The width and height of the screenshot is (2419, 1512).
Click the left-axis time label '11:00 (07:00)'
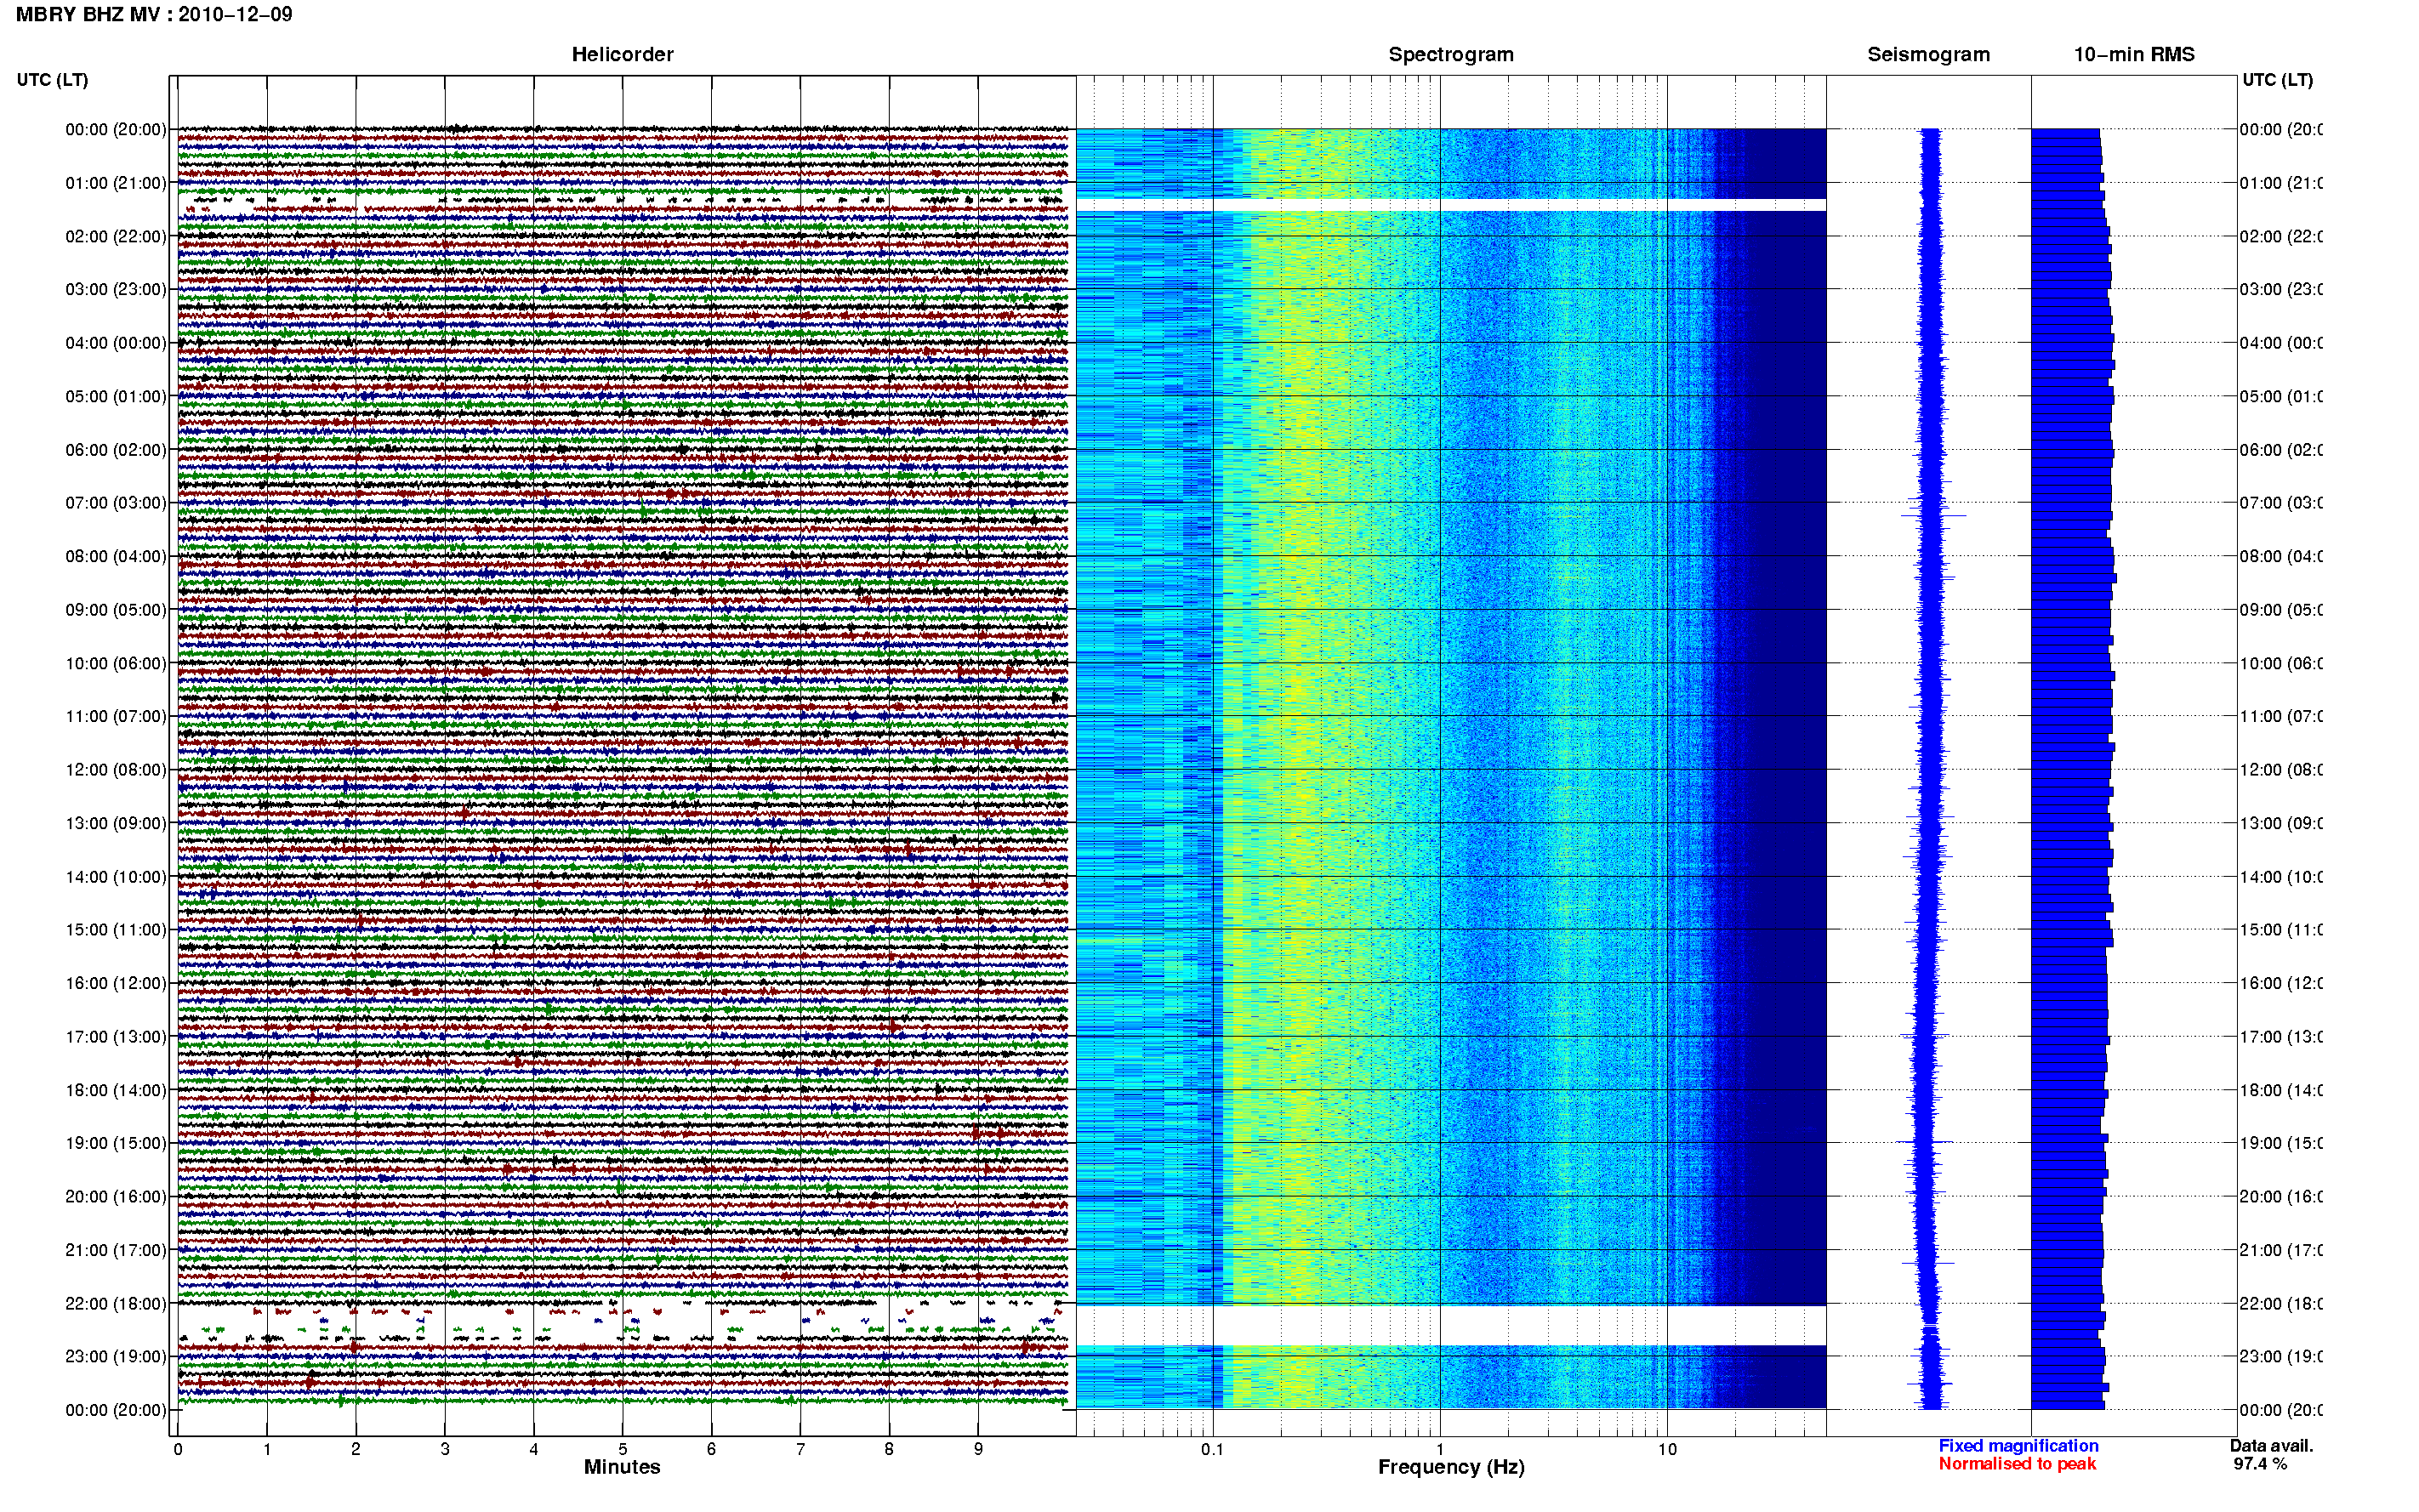[116, 716]
